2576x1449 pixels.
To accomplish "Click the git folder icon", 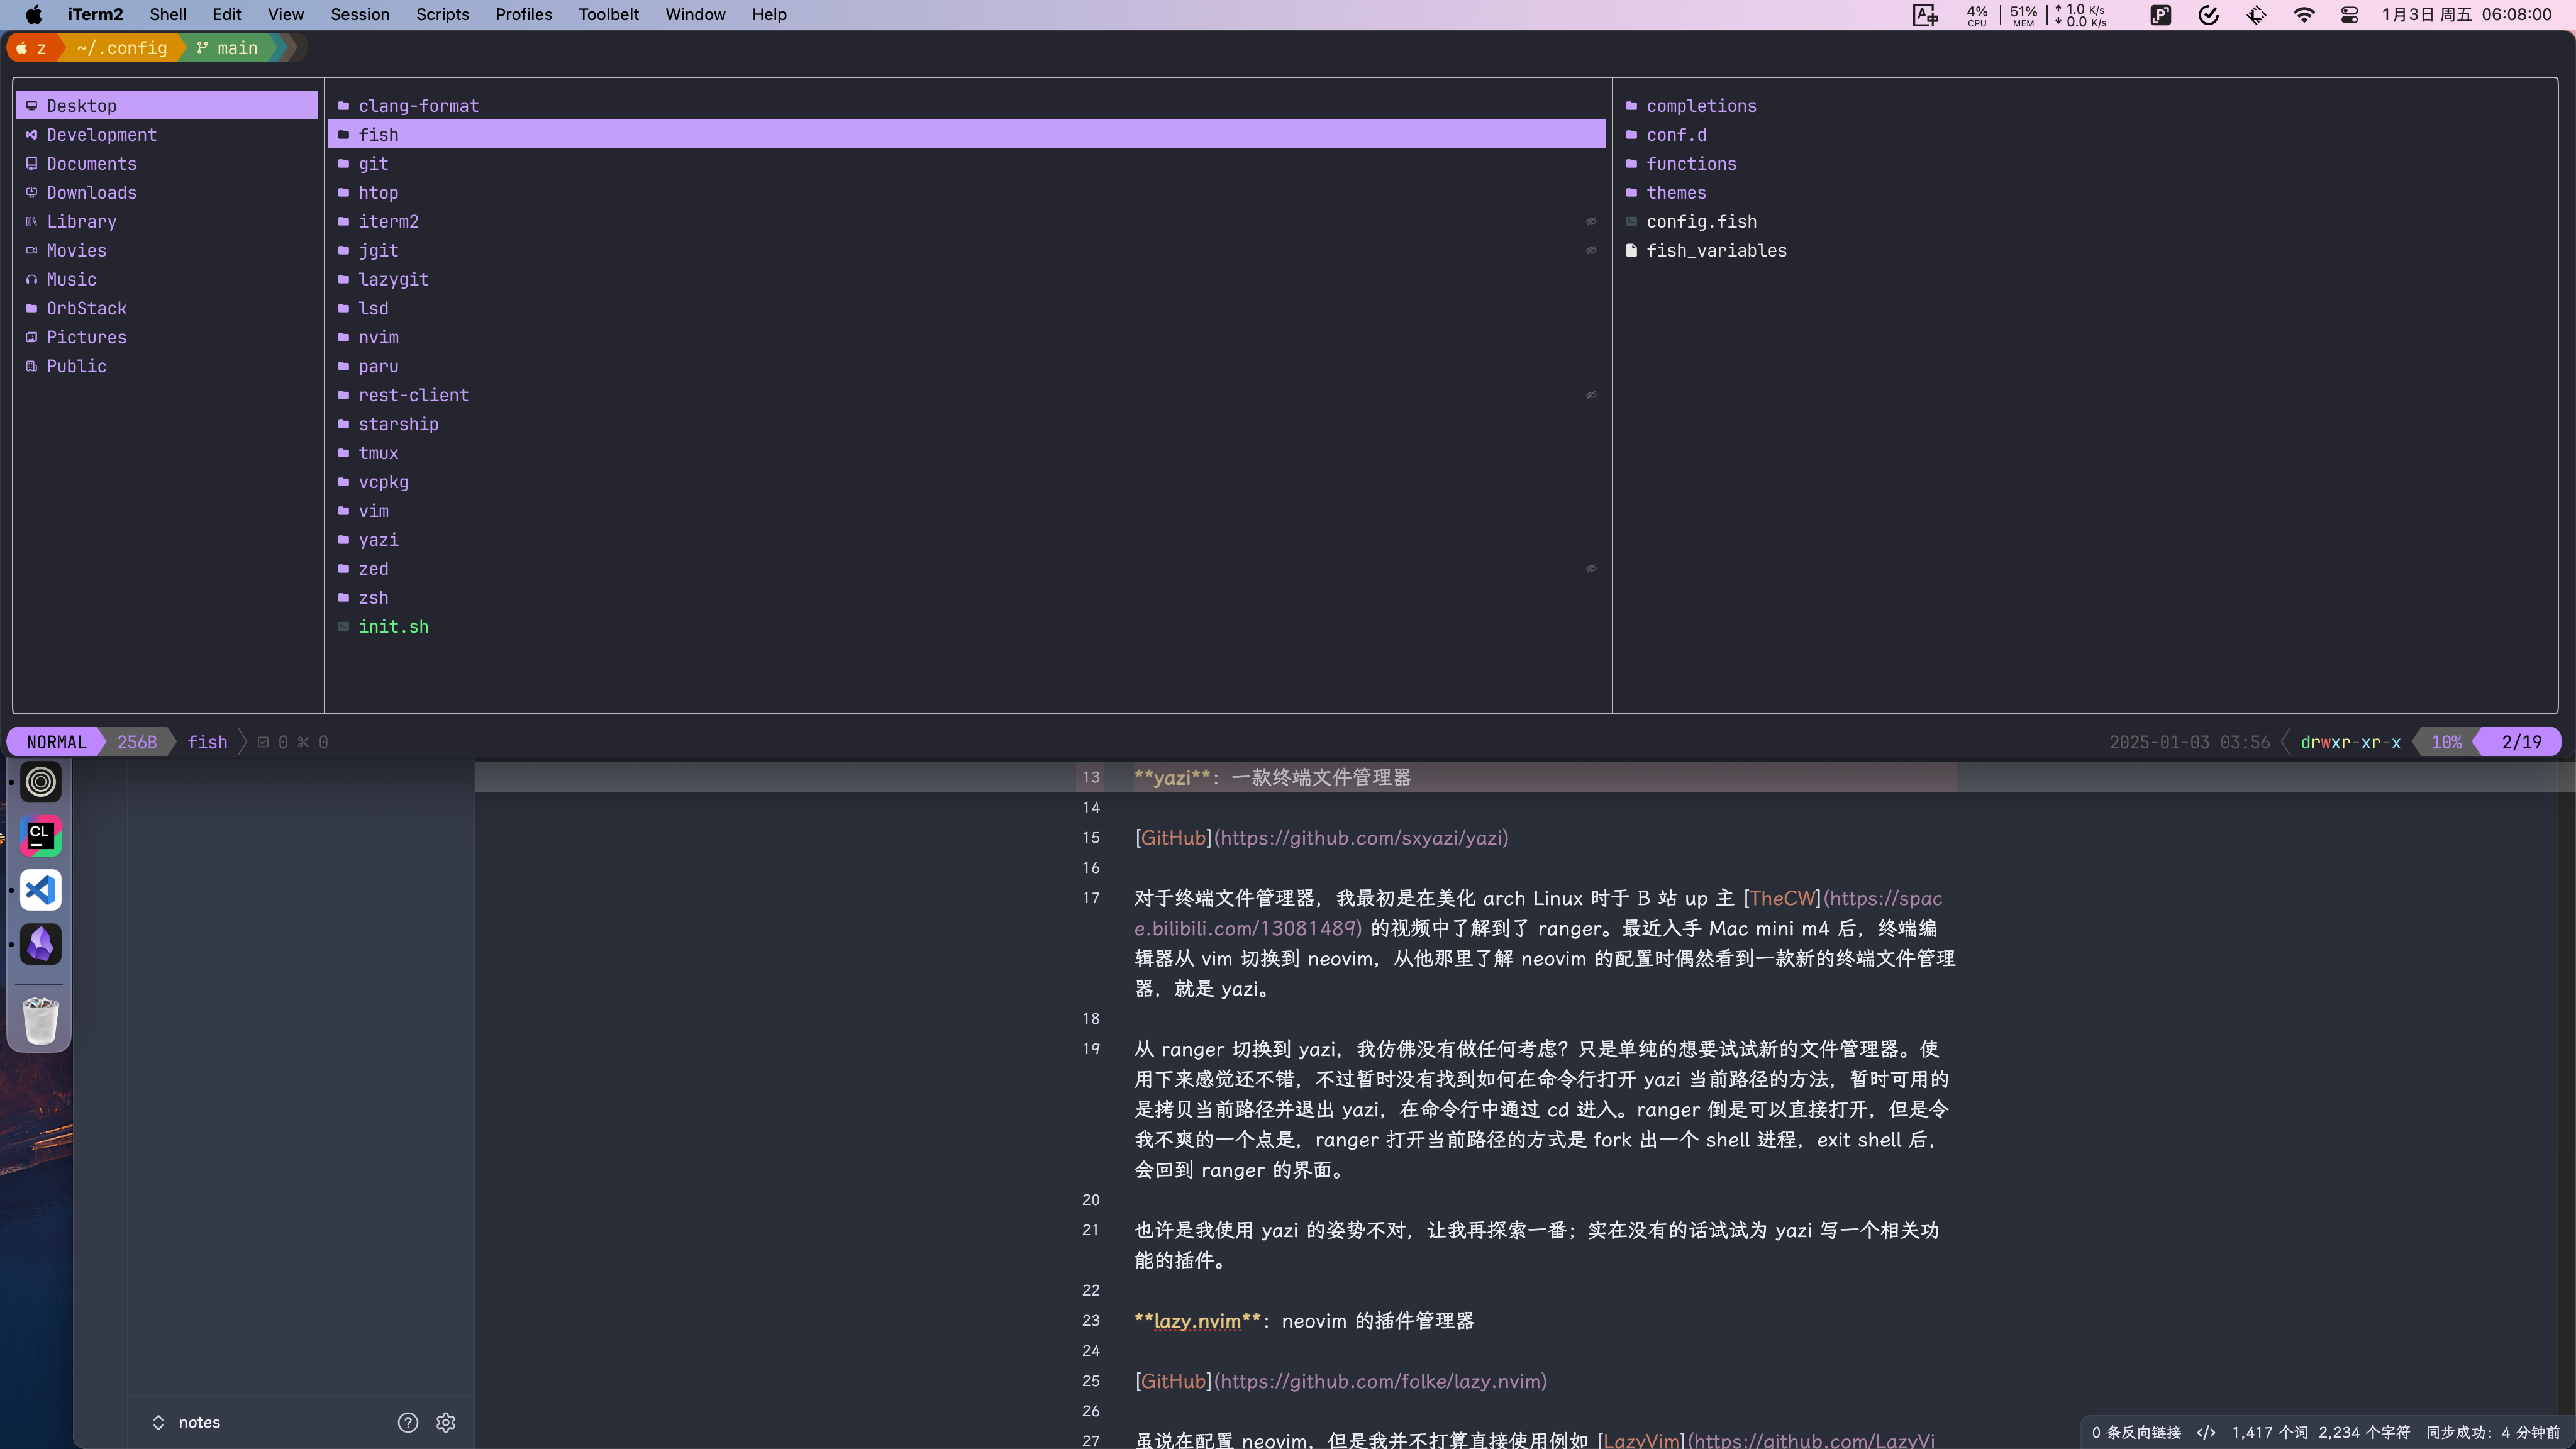I will pyautogui.click(x=343, y=163).
